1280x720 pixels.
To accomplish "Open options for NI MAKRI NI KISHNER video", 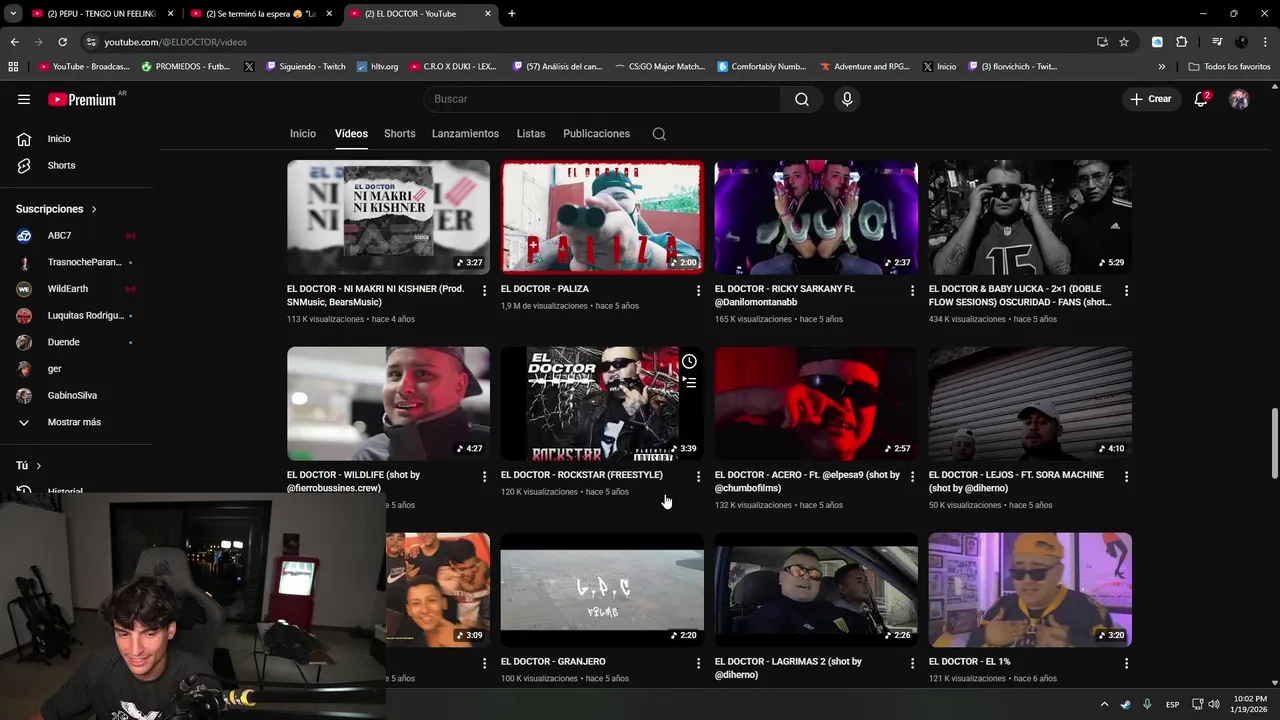I will 484,290.
